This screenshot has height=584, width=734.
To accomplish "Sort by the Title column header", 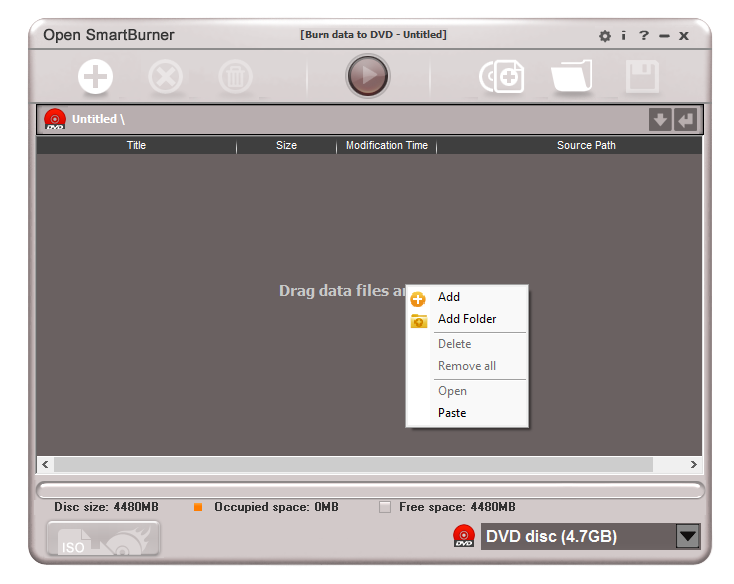I will click(136, 146).
